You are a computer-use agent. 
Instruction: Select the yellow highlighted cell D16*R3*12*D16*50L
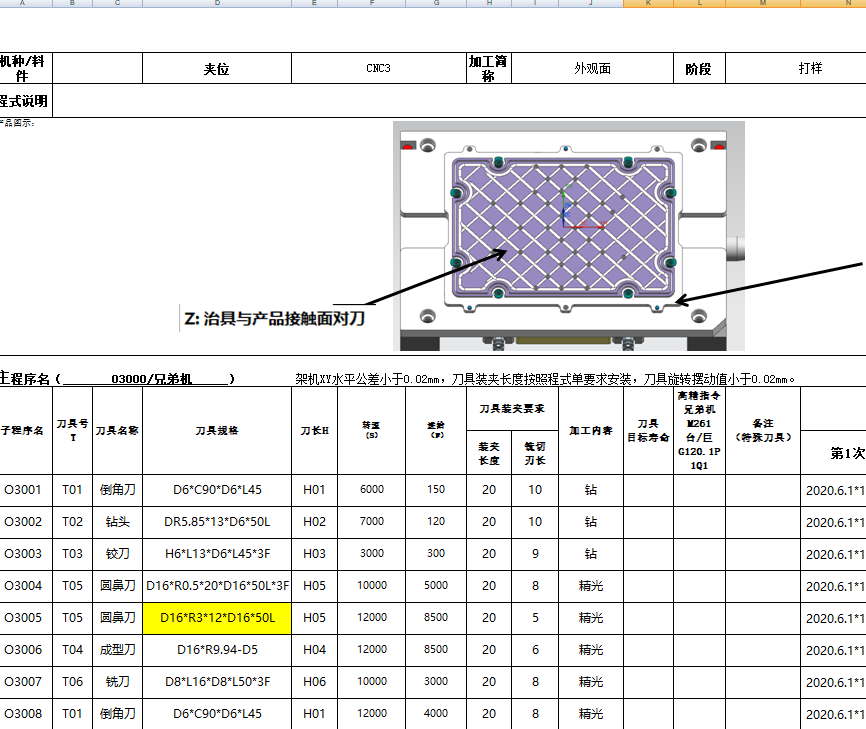point(216,617)
